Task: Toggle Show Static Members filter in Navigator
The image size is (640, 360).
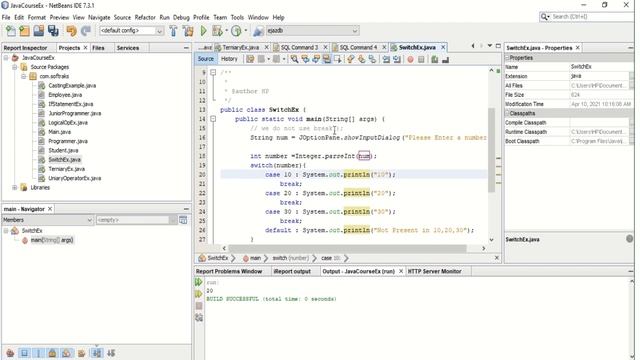Action: (38, 353)
